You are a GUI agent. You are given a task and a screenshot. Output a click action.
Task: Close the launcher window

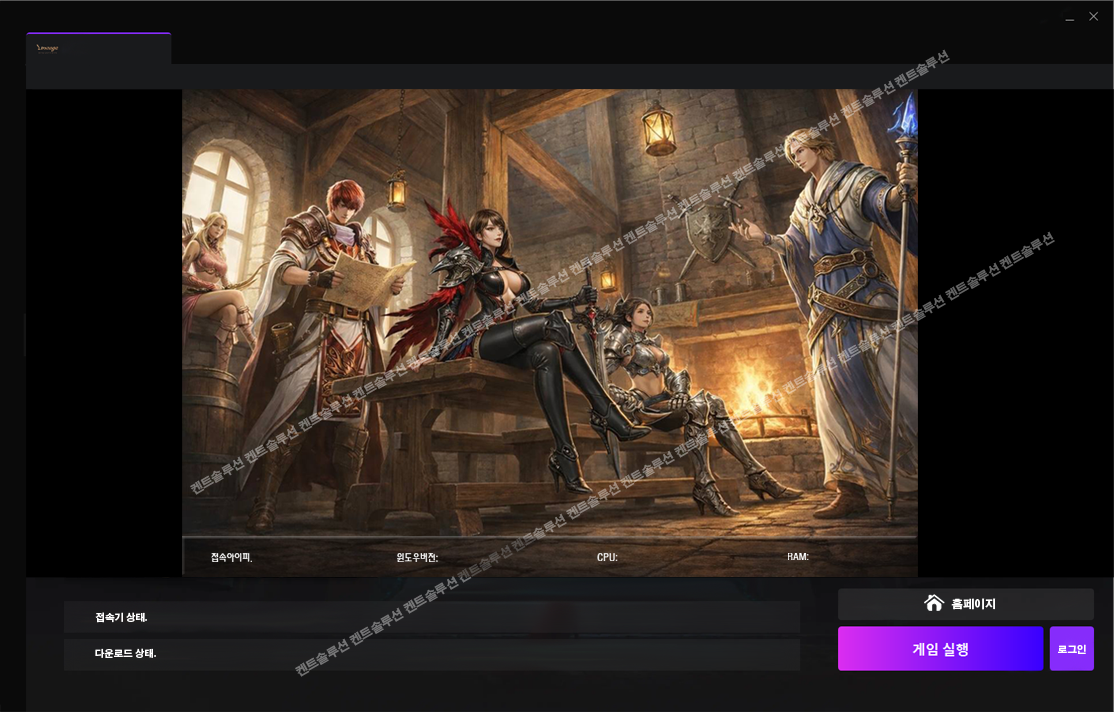[x=1093, y=16]
